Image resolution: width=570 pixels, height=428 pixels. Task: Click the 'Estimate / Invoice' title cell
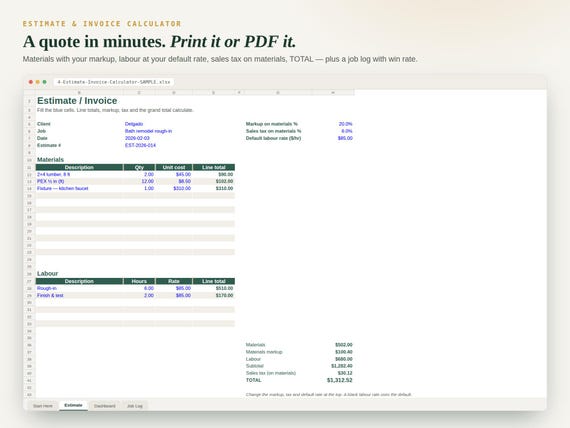[x=77, y=101]
